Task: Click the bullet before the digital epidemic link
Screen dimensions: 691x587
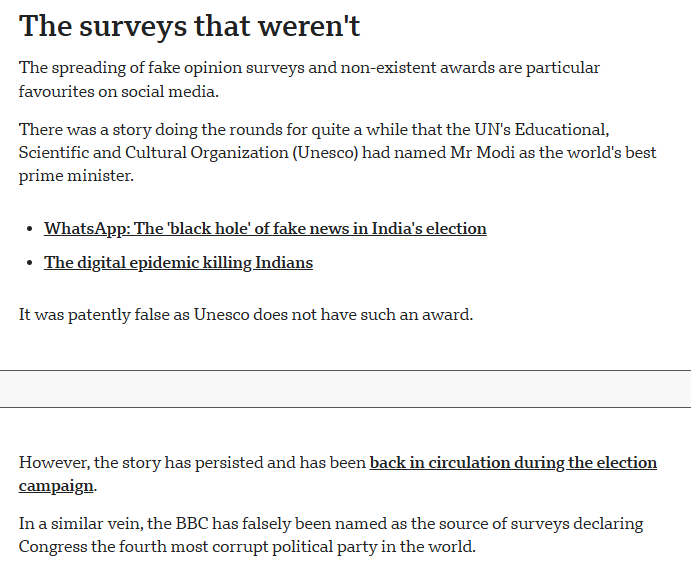Action: coord(28,264)
